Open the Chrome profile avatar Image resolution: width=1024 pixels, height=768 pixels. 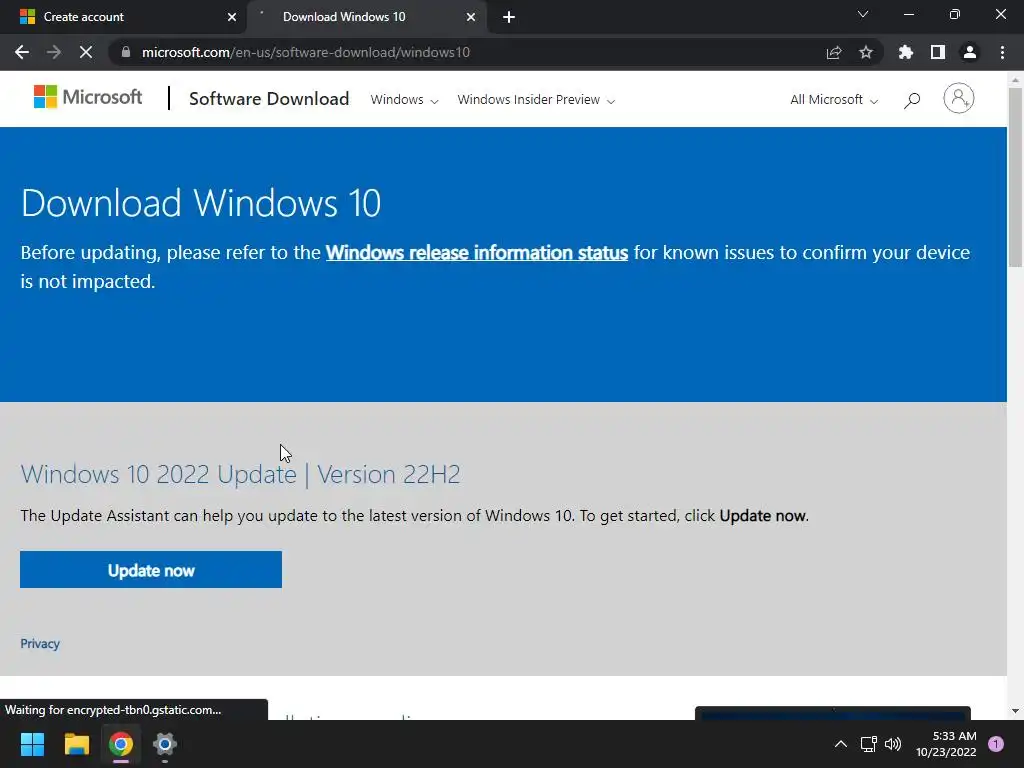(970, 52)
